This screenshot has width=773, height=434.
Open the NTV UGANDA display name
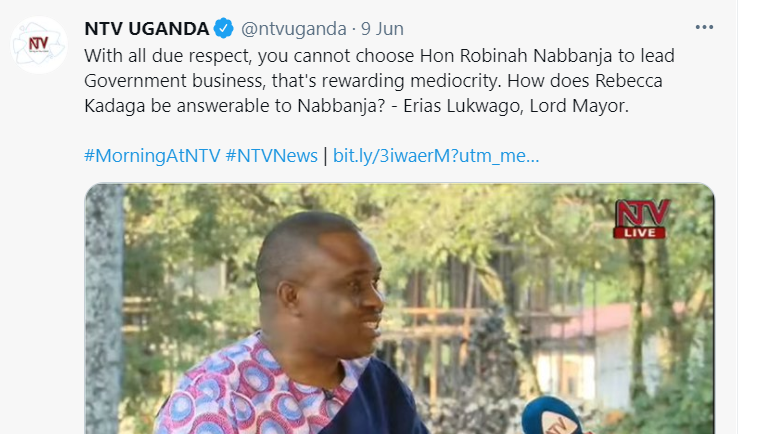pos(146,28)
